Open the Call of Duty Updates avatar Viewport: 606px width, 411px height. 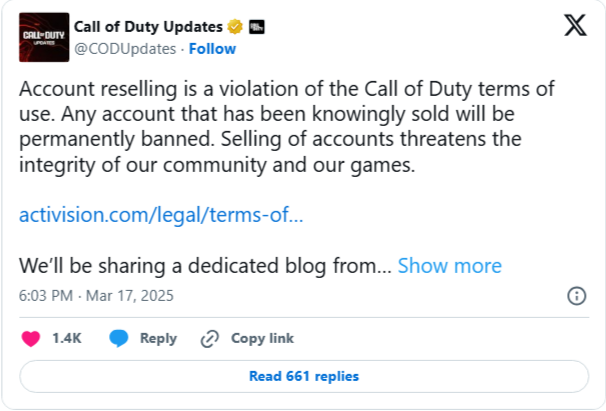(44, 37)
